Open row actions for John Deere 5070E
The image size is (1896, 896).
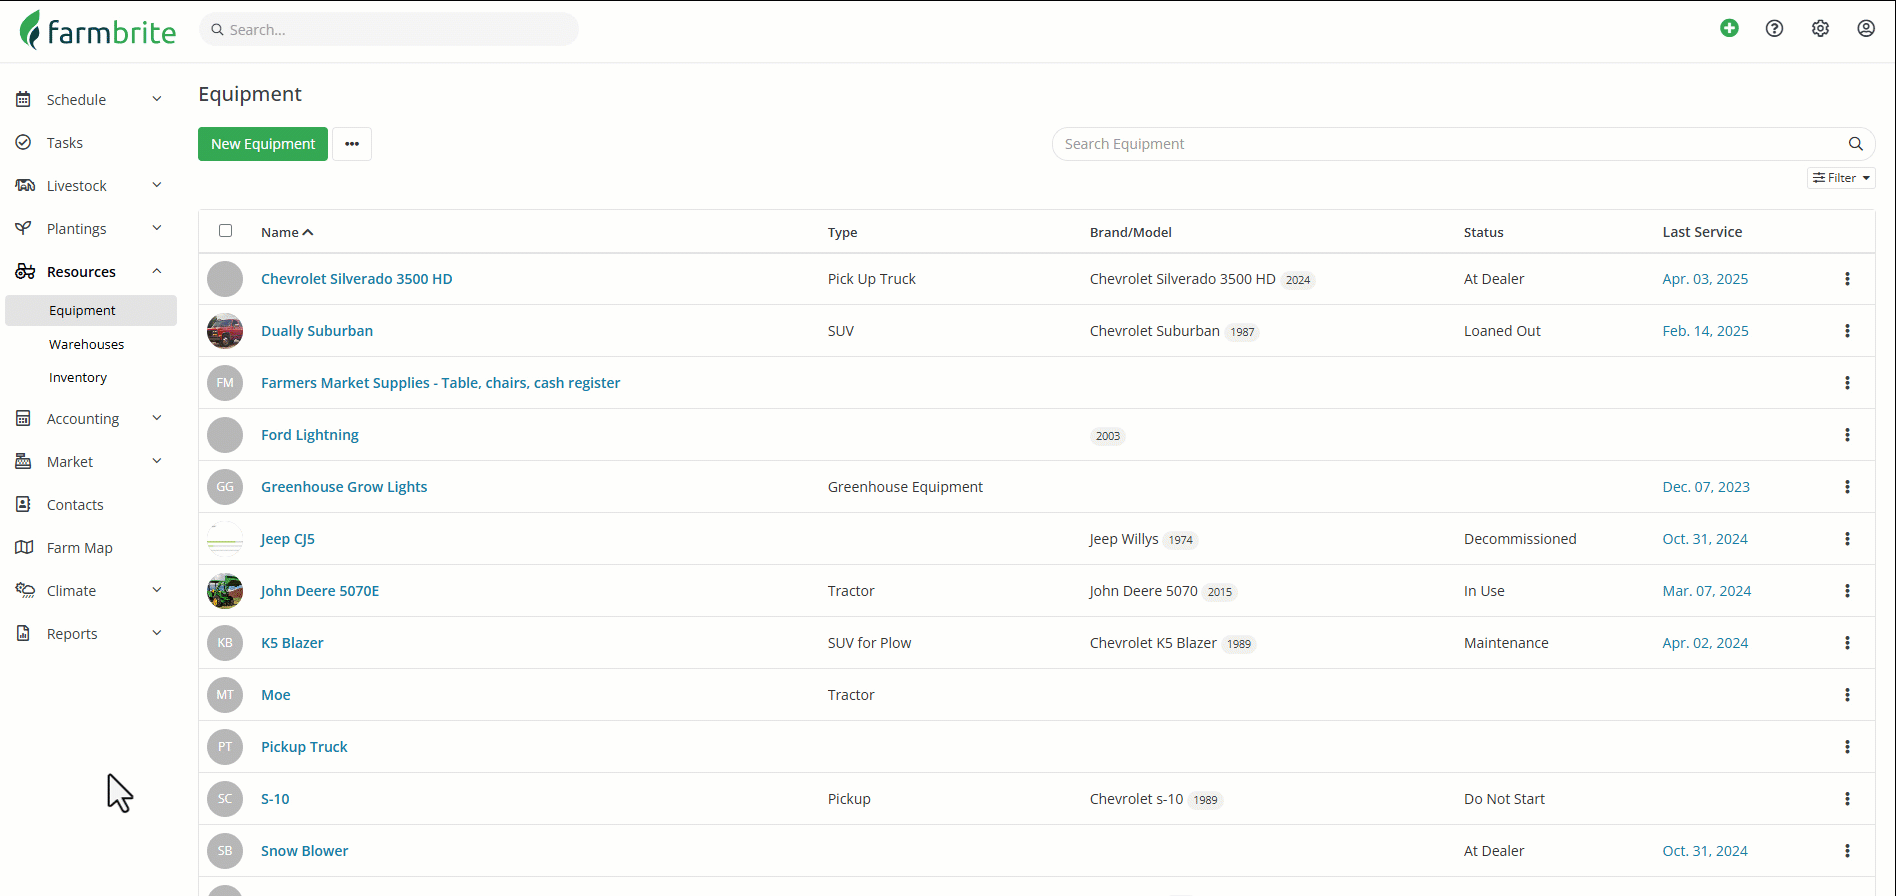click(x=1847, y=591)
